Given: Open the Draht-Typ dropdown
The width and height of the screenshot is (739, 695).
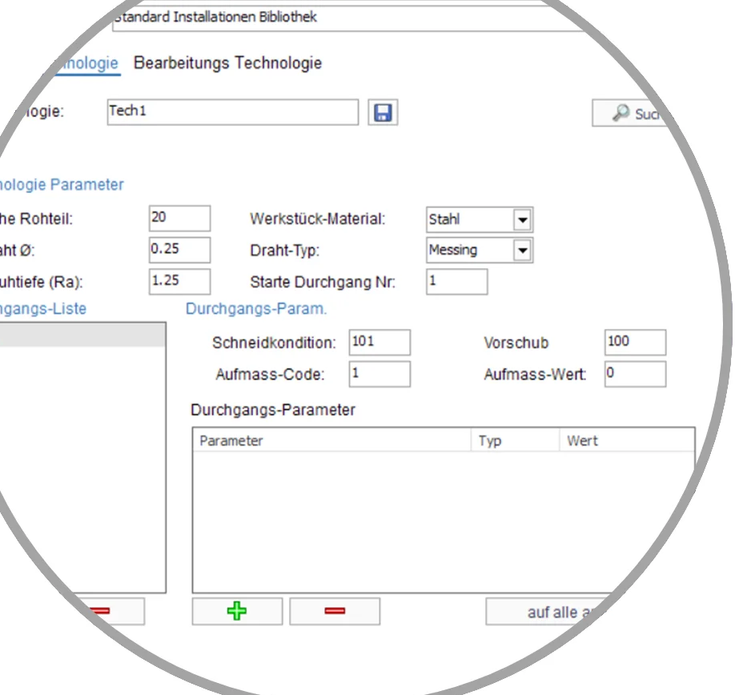Looking at the screenshot, I should coord(522,250).
